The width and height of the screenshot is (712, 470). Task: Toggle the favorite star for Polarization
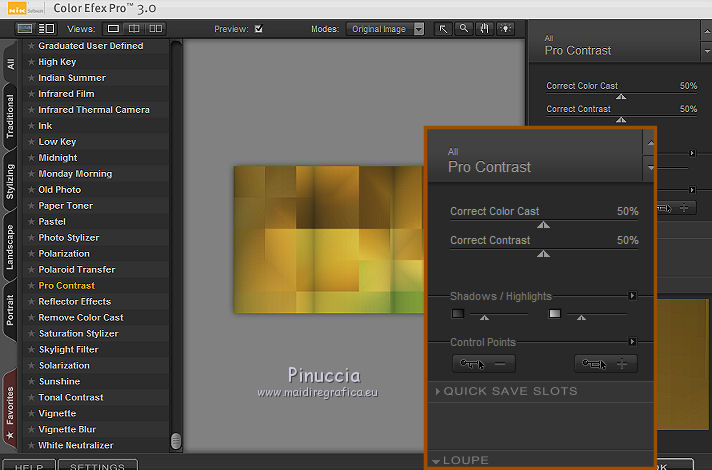click(x=31, y=253)
